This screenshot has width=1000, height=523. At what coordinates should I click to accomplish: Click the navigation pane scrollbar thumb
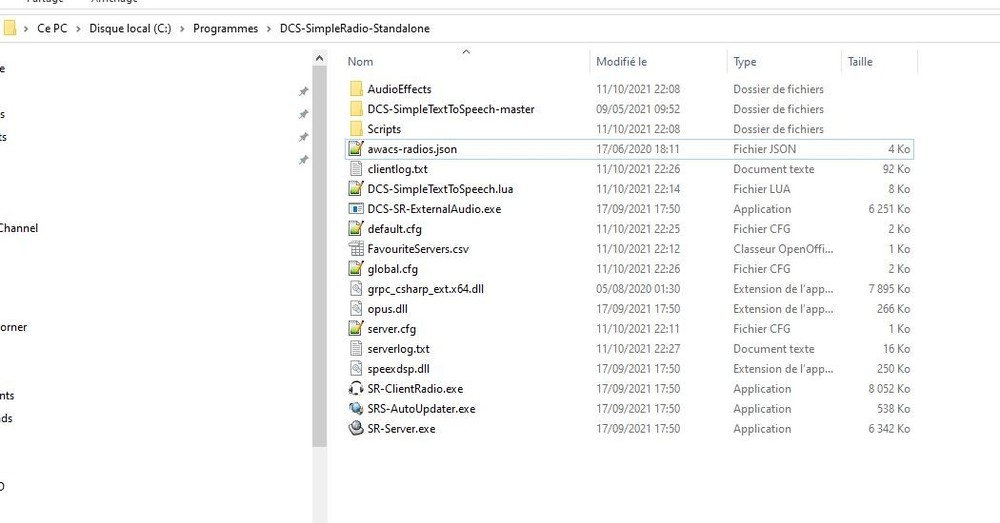pyautogui.click(x=320, y=258)
